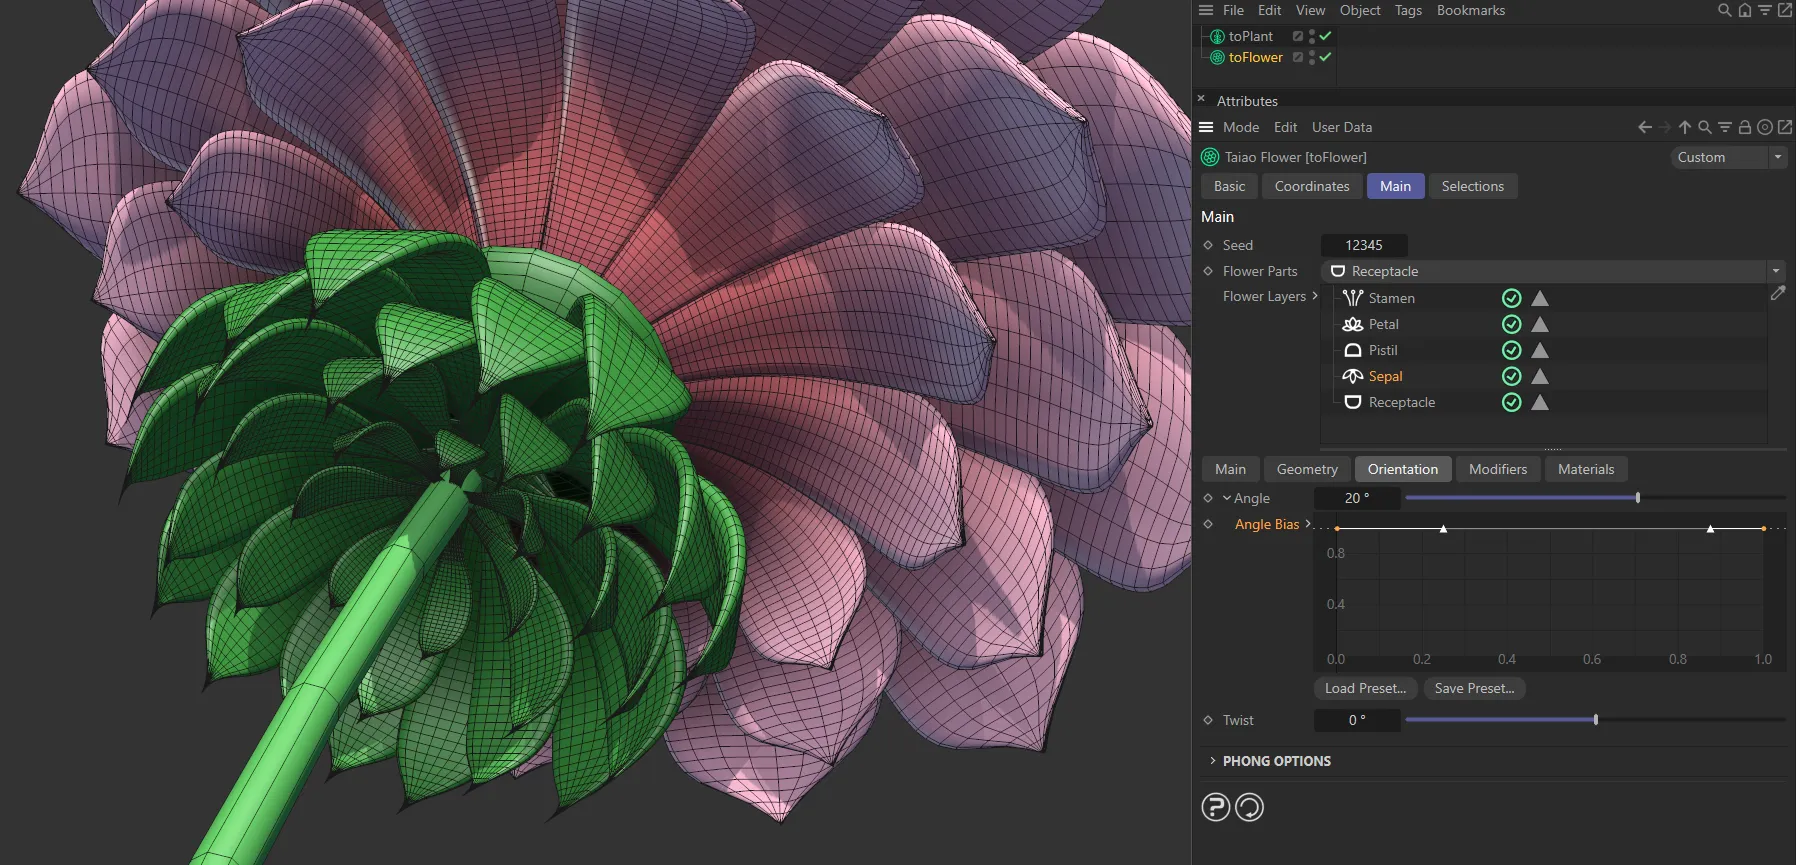Click the Stamen layer icon

[1353, 298]
